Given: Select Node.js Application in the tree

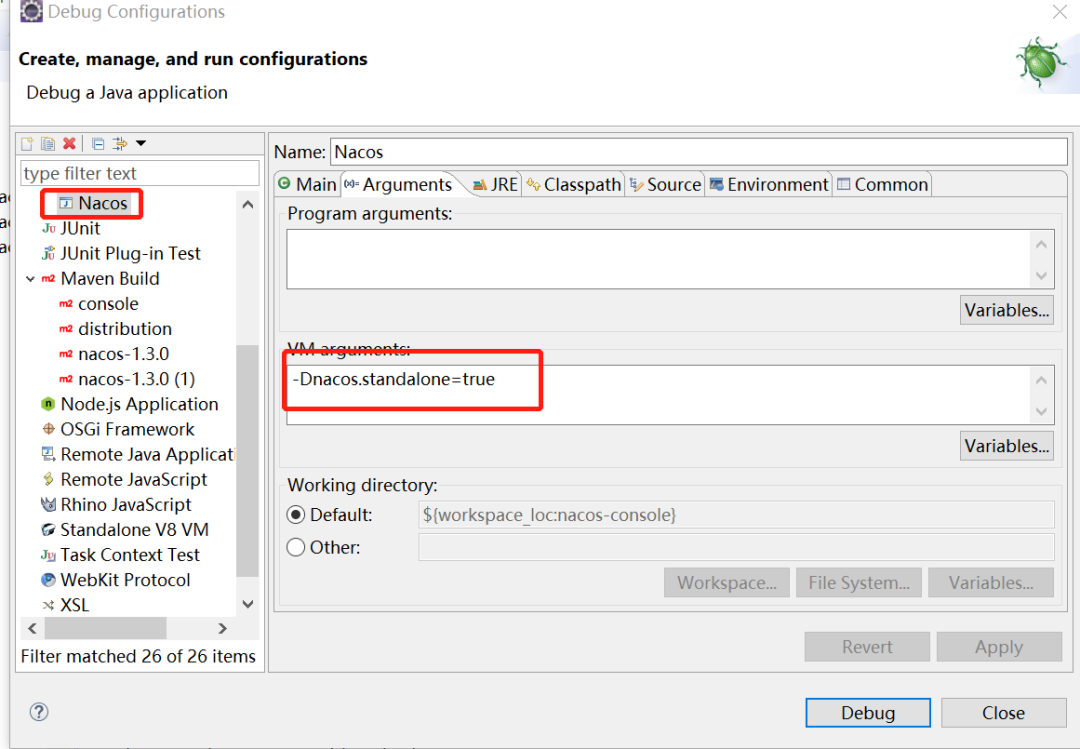Looking at the screenshot, I should click(x=129, y=404).
